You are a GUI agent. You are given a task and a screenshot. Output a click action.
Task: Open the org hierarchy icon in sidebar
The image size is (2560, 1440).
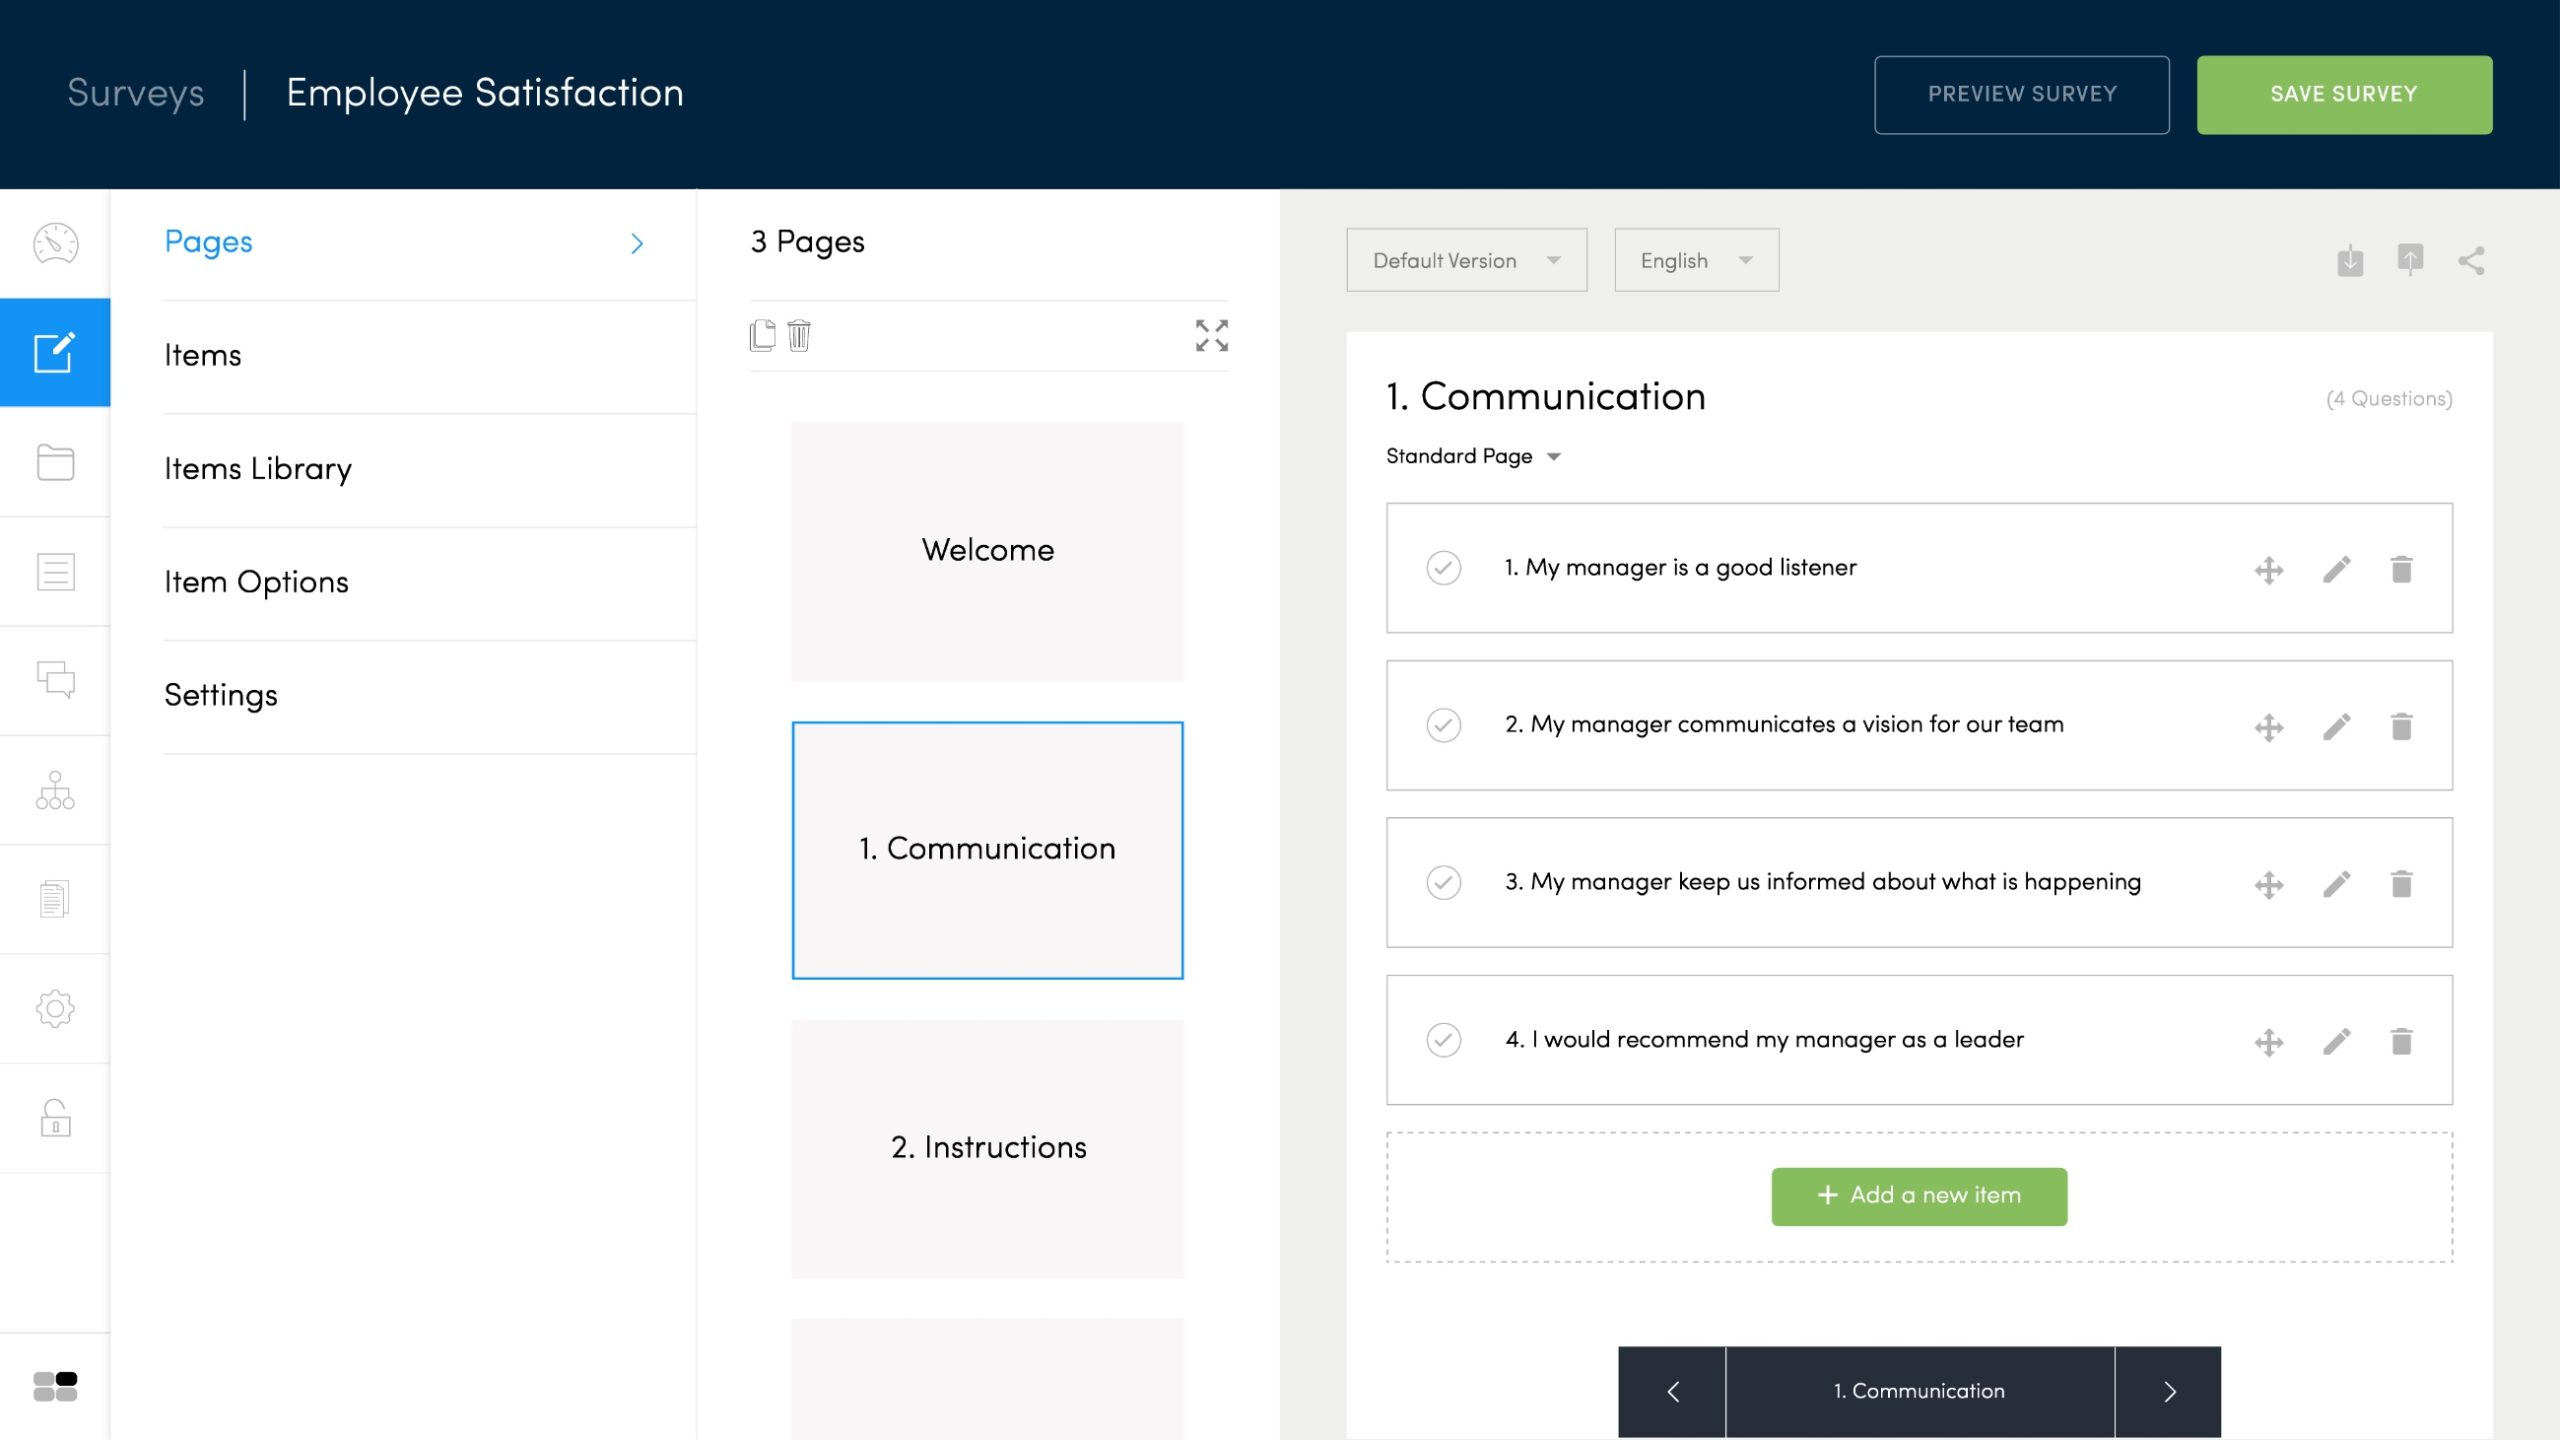55,790
